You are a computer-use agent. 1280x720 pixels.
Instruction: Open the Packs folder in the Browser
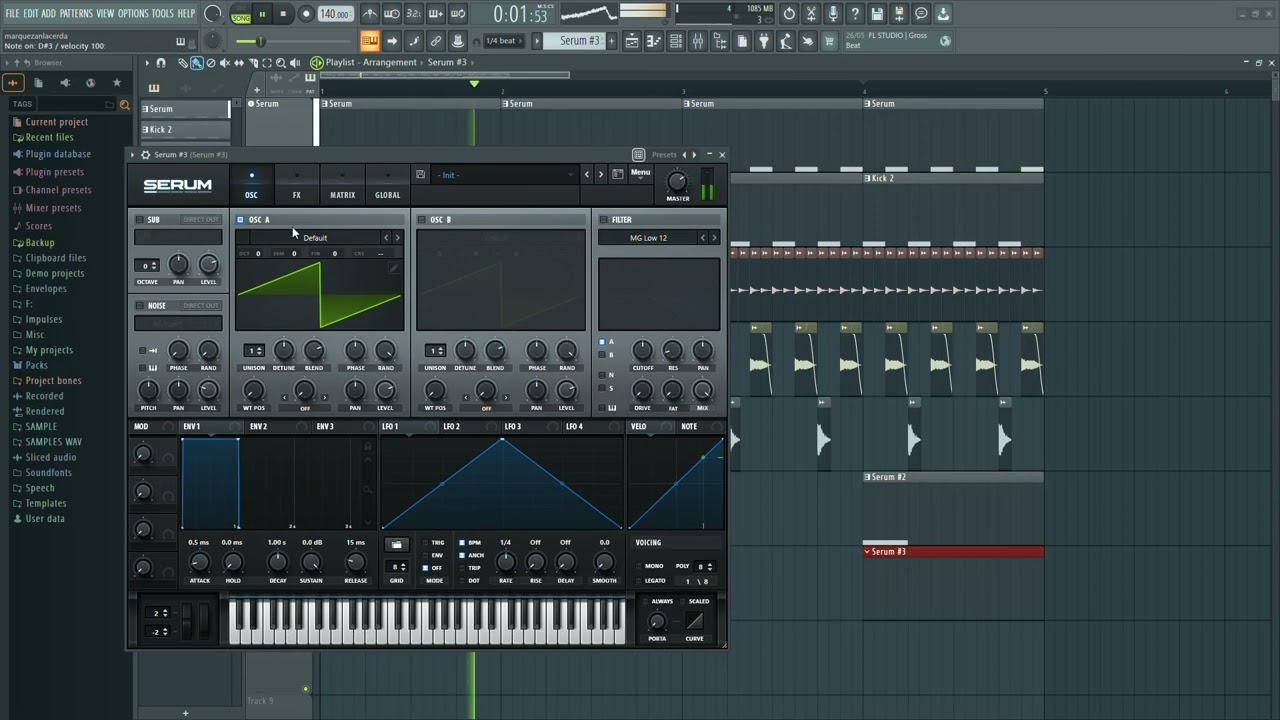point(36,365)
